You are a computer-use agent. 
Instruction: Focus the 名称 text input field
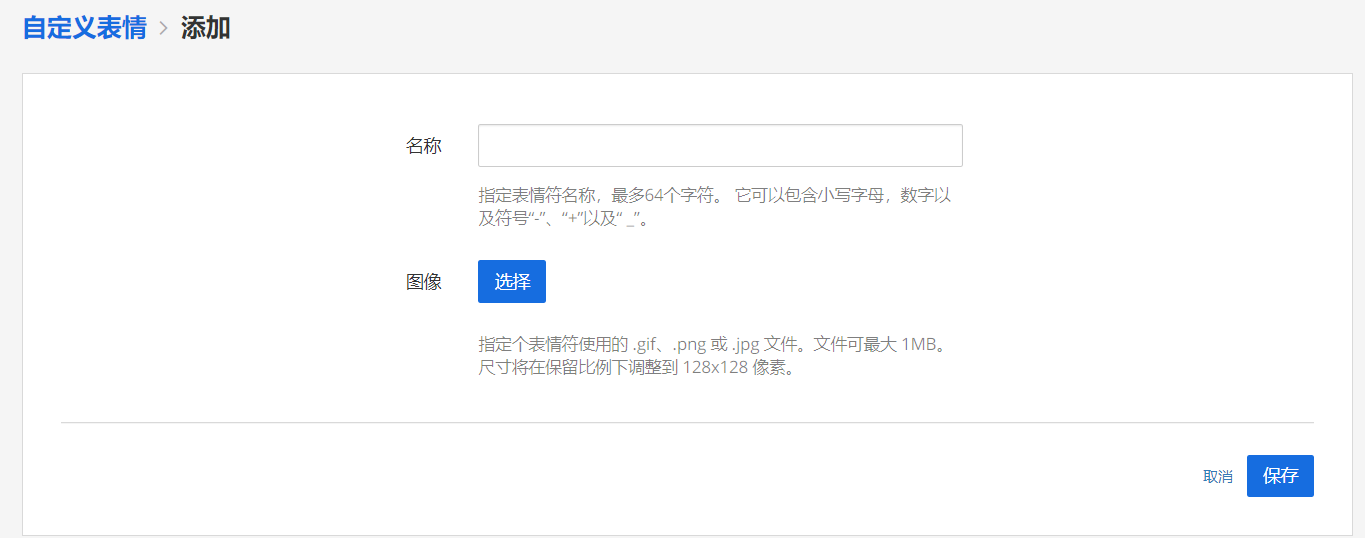point(720,146)
